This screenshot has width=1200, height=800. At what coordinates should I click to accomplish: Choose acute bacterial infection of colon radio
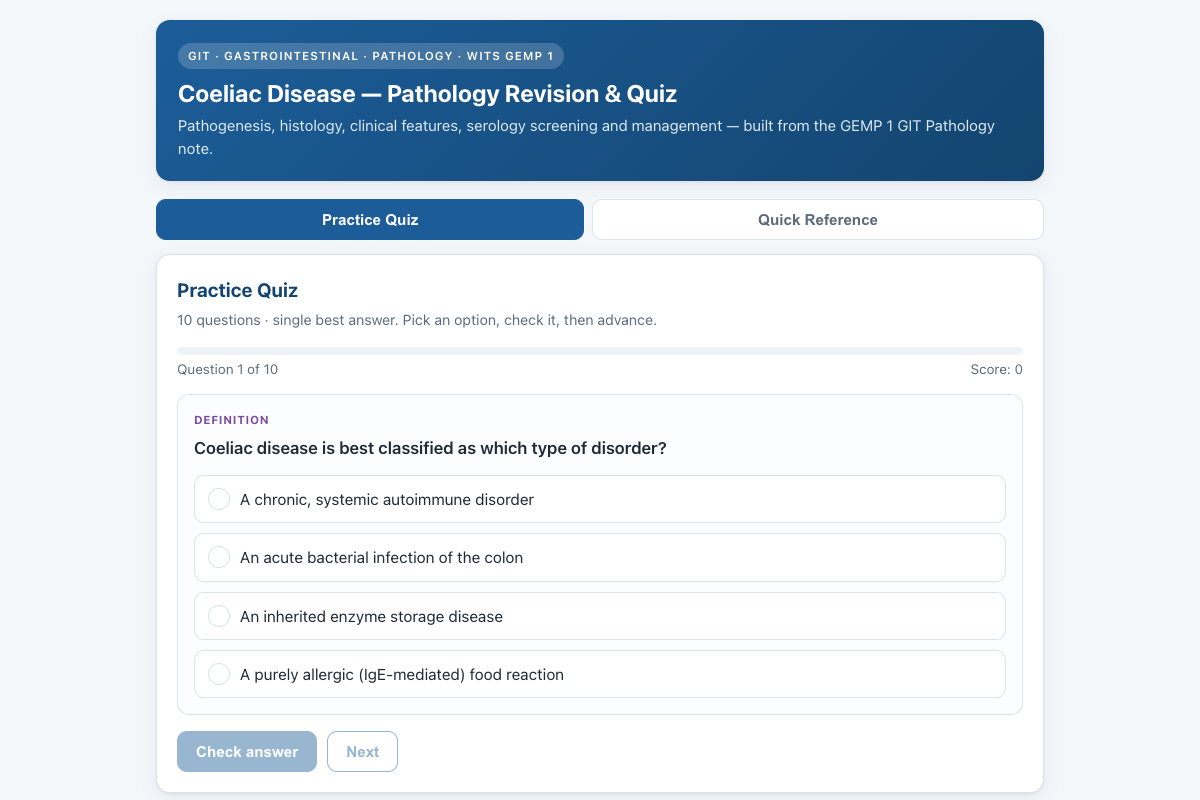tap(219, 557)
